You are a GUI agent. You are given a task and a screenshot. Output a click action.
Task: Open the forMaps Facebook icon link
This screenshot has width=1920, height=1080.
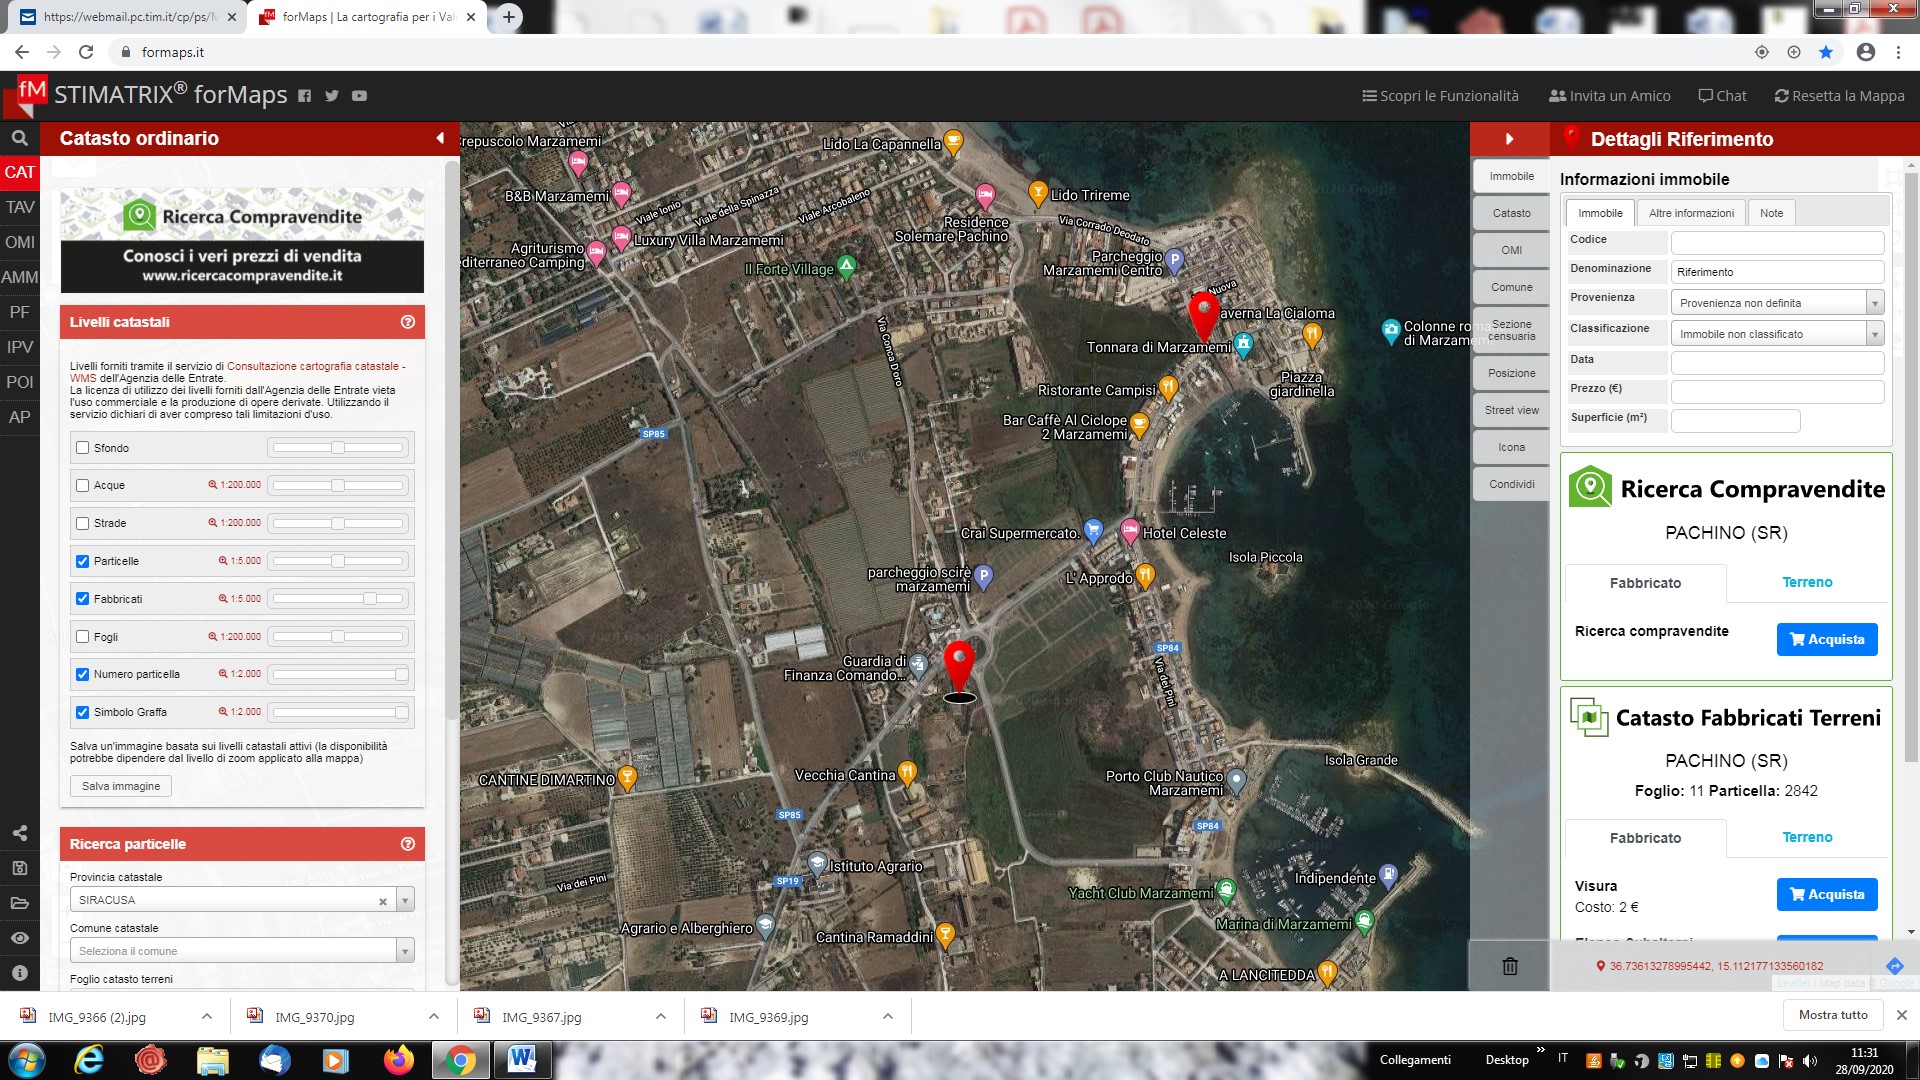[305, 96]
